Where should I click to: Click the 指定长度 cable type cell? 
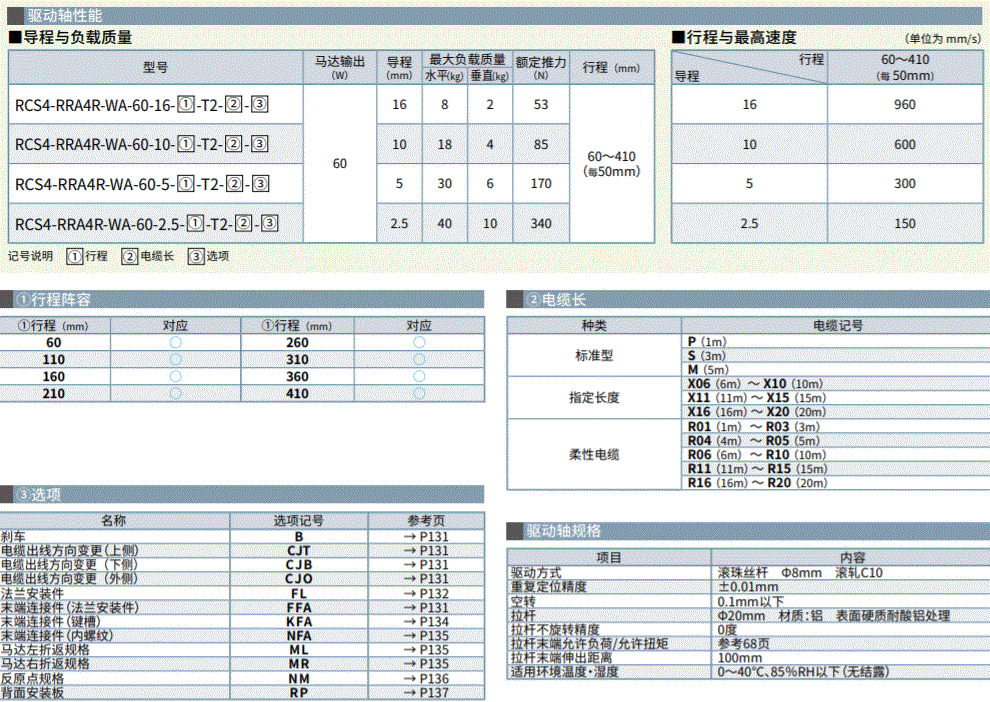(594, 398)
